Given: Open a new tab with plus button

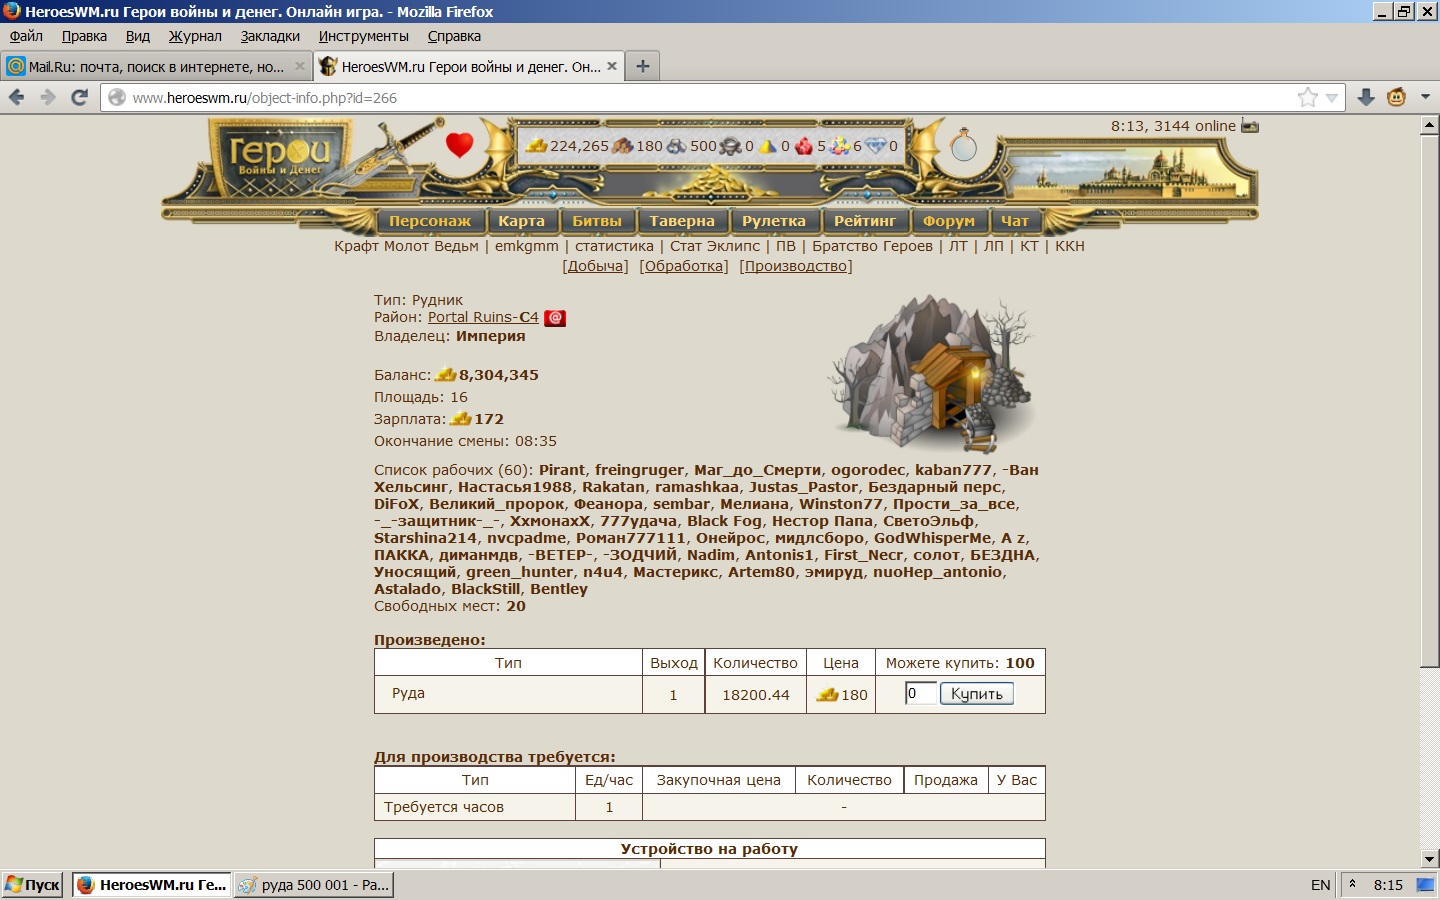Looking at the screenshot, I should click(643, 66).
